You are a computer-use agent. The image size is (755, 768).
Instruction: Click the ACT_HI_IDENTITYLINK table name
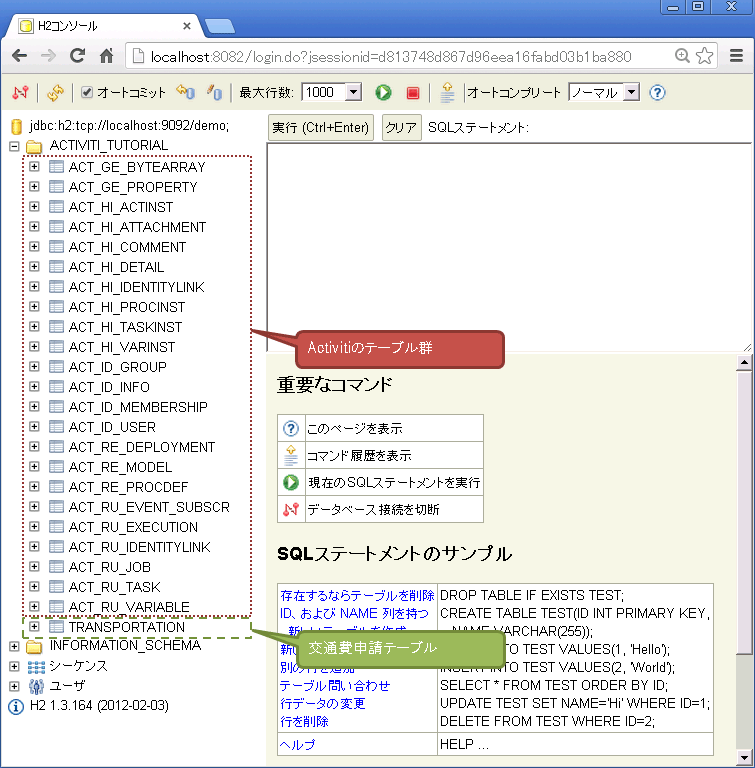[137, 287]
